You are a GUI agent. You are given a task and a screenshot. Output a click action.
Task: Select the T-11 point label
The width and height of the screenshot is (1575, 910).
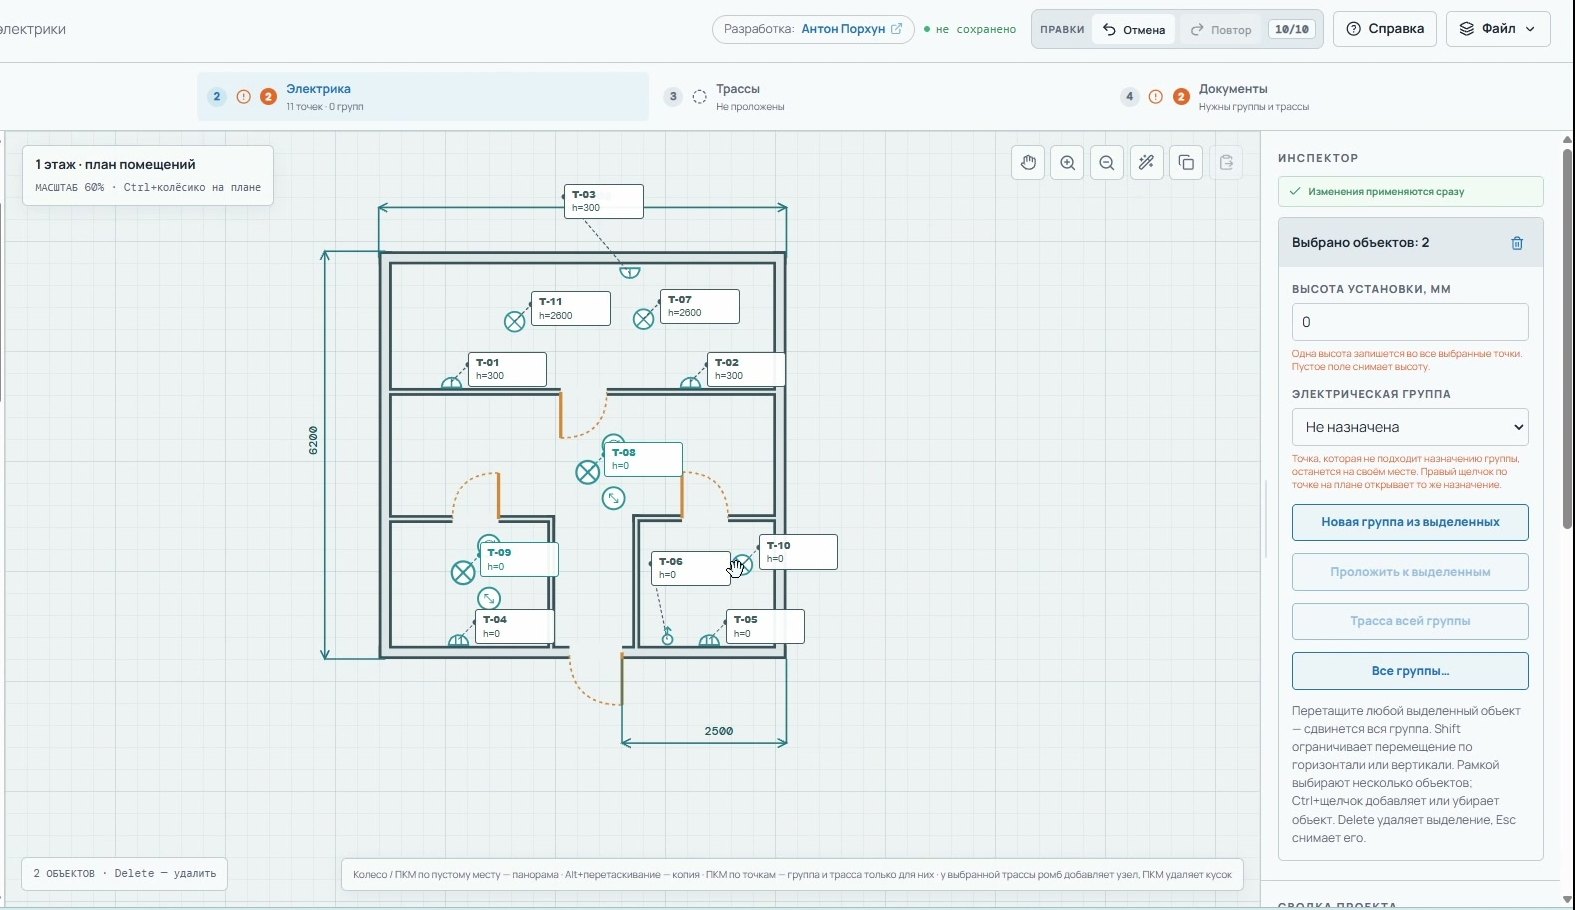pyautogui.click(x=571, y=308)
